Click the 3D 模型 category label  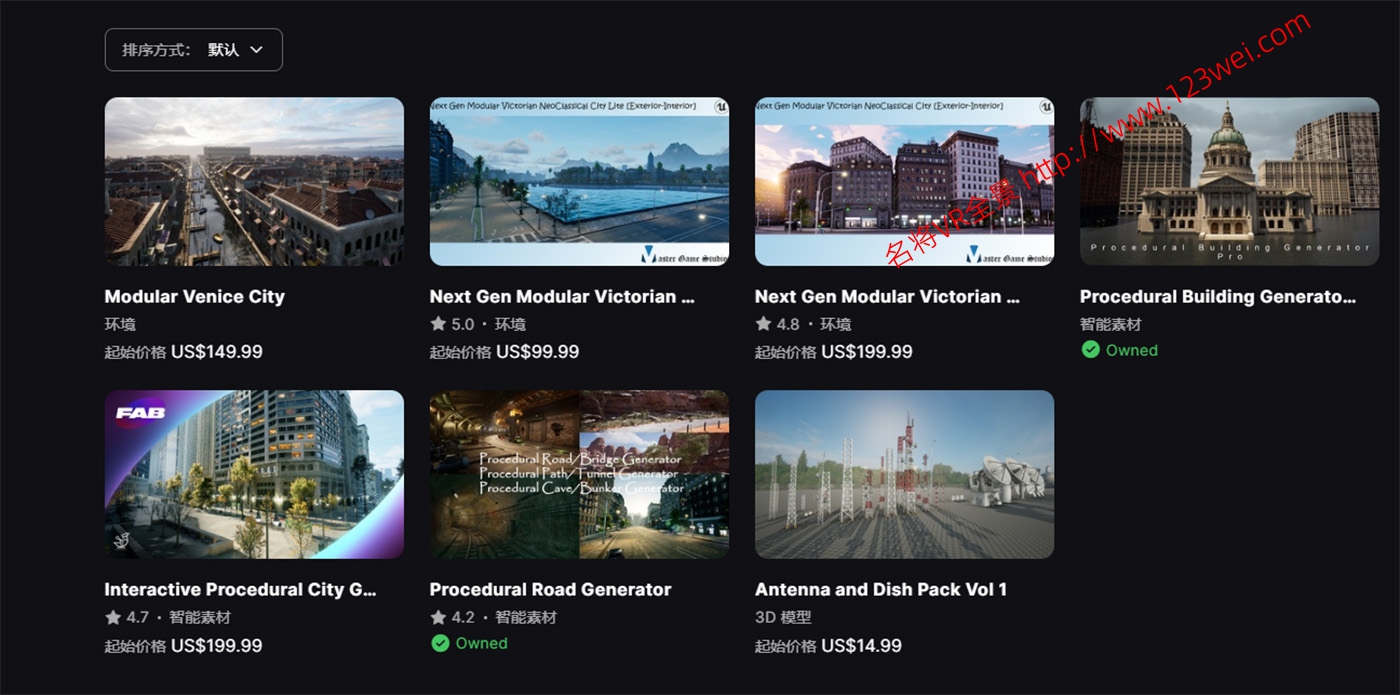(783, 617)
